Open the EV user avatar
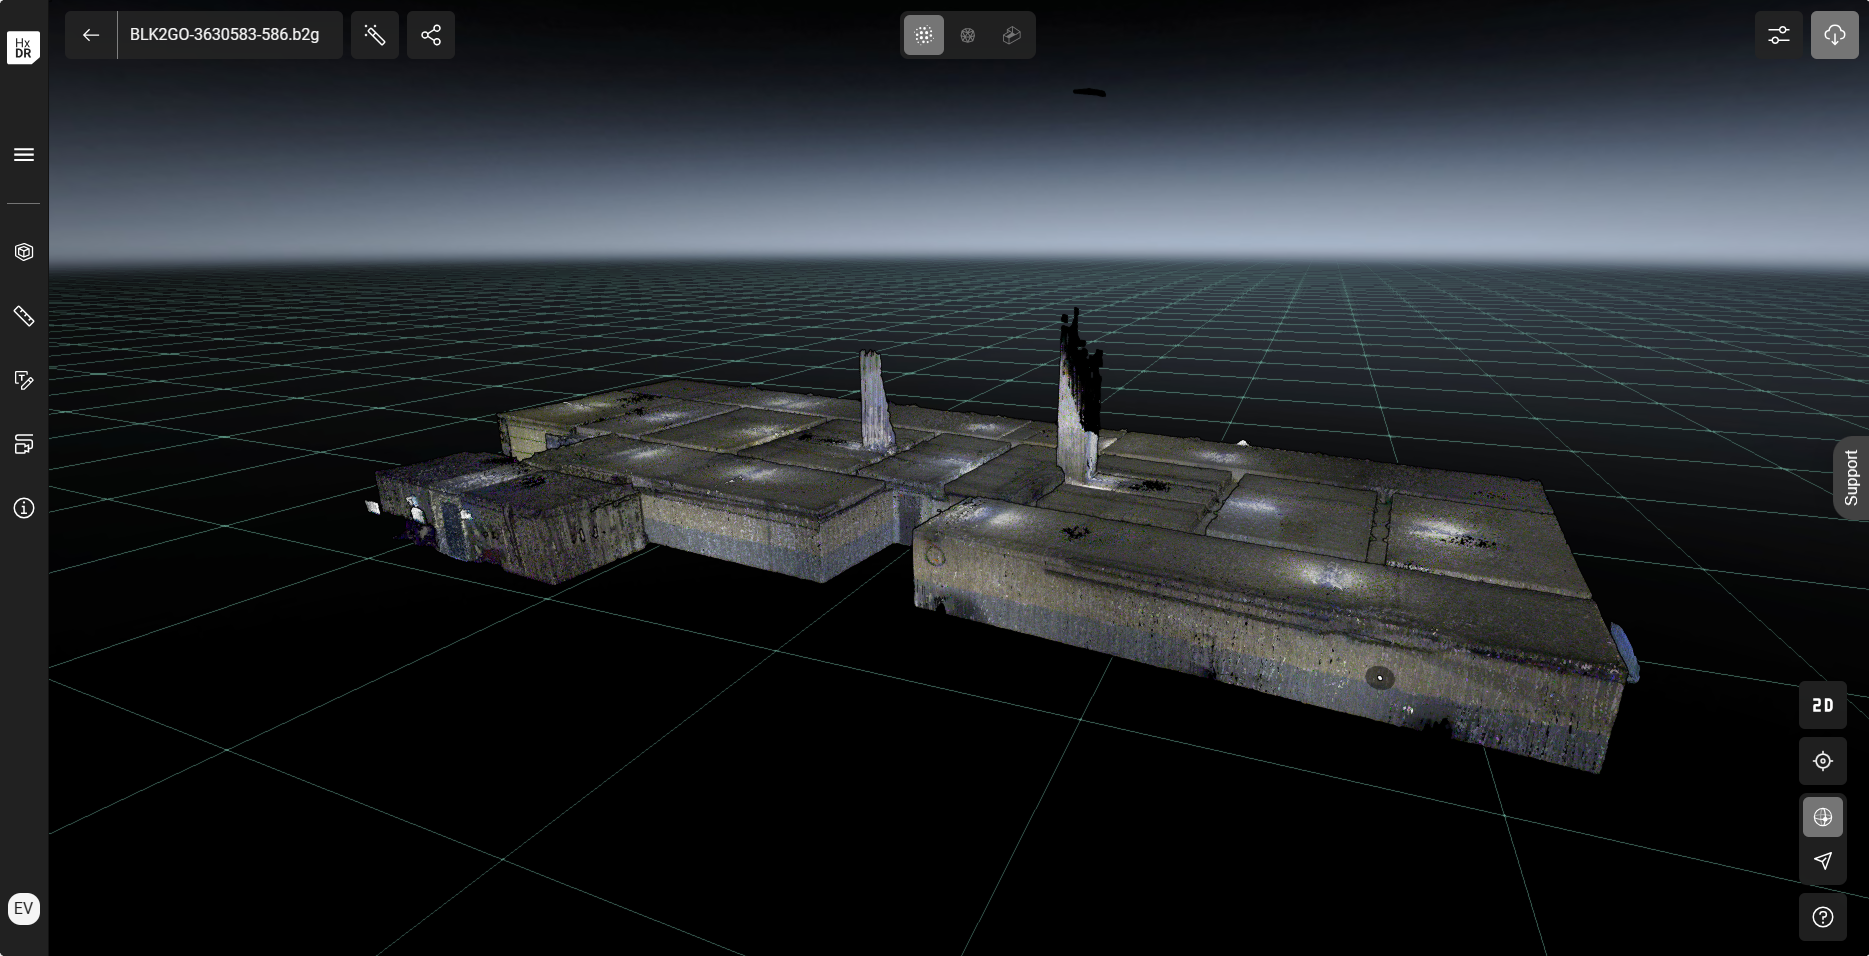This screenshot has width=1869, height=956. coord(24,909)
